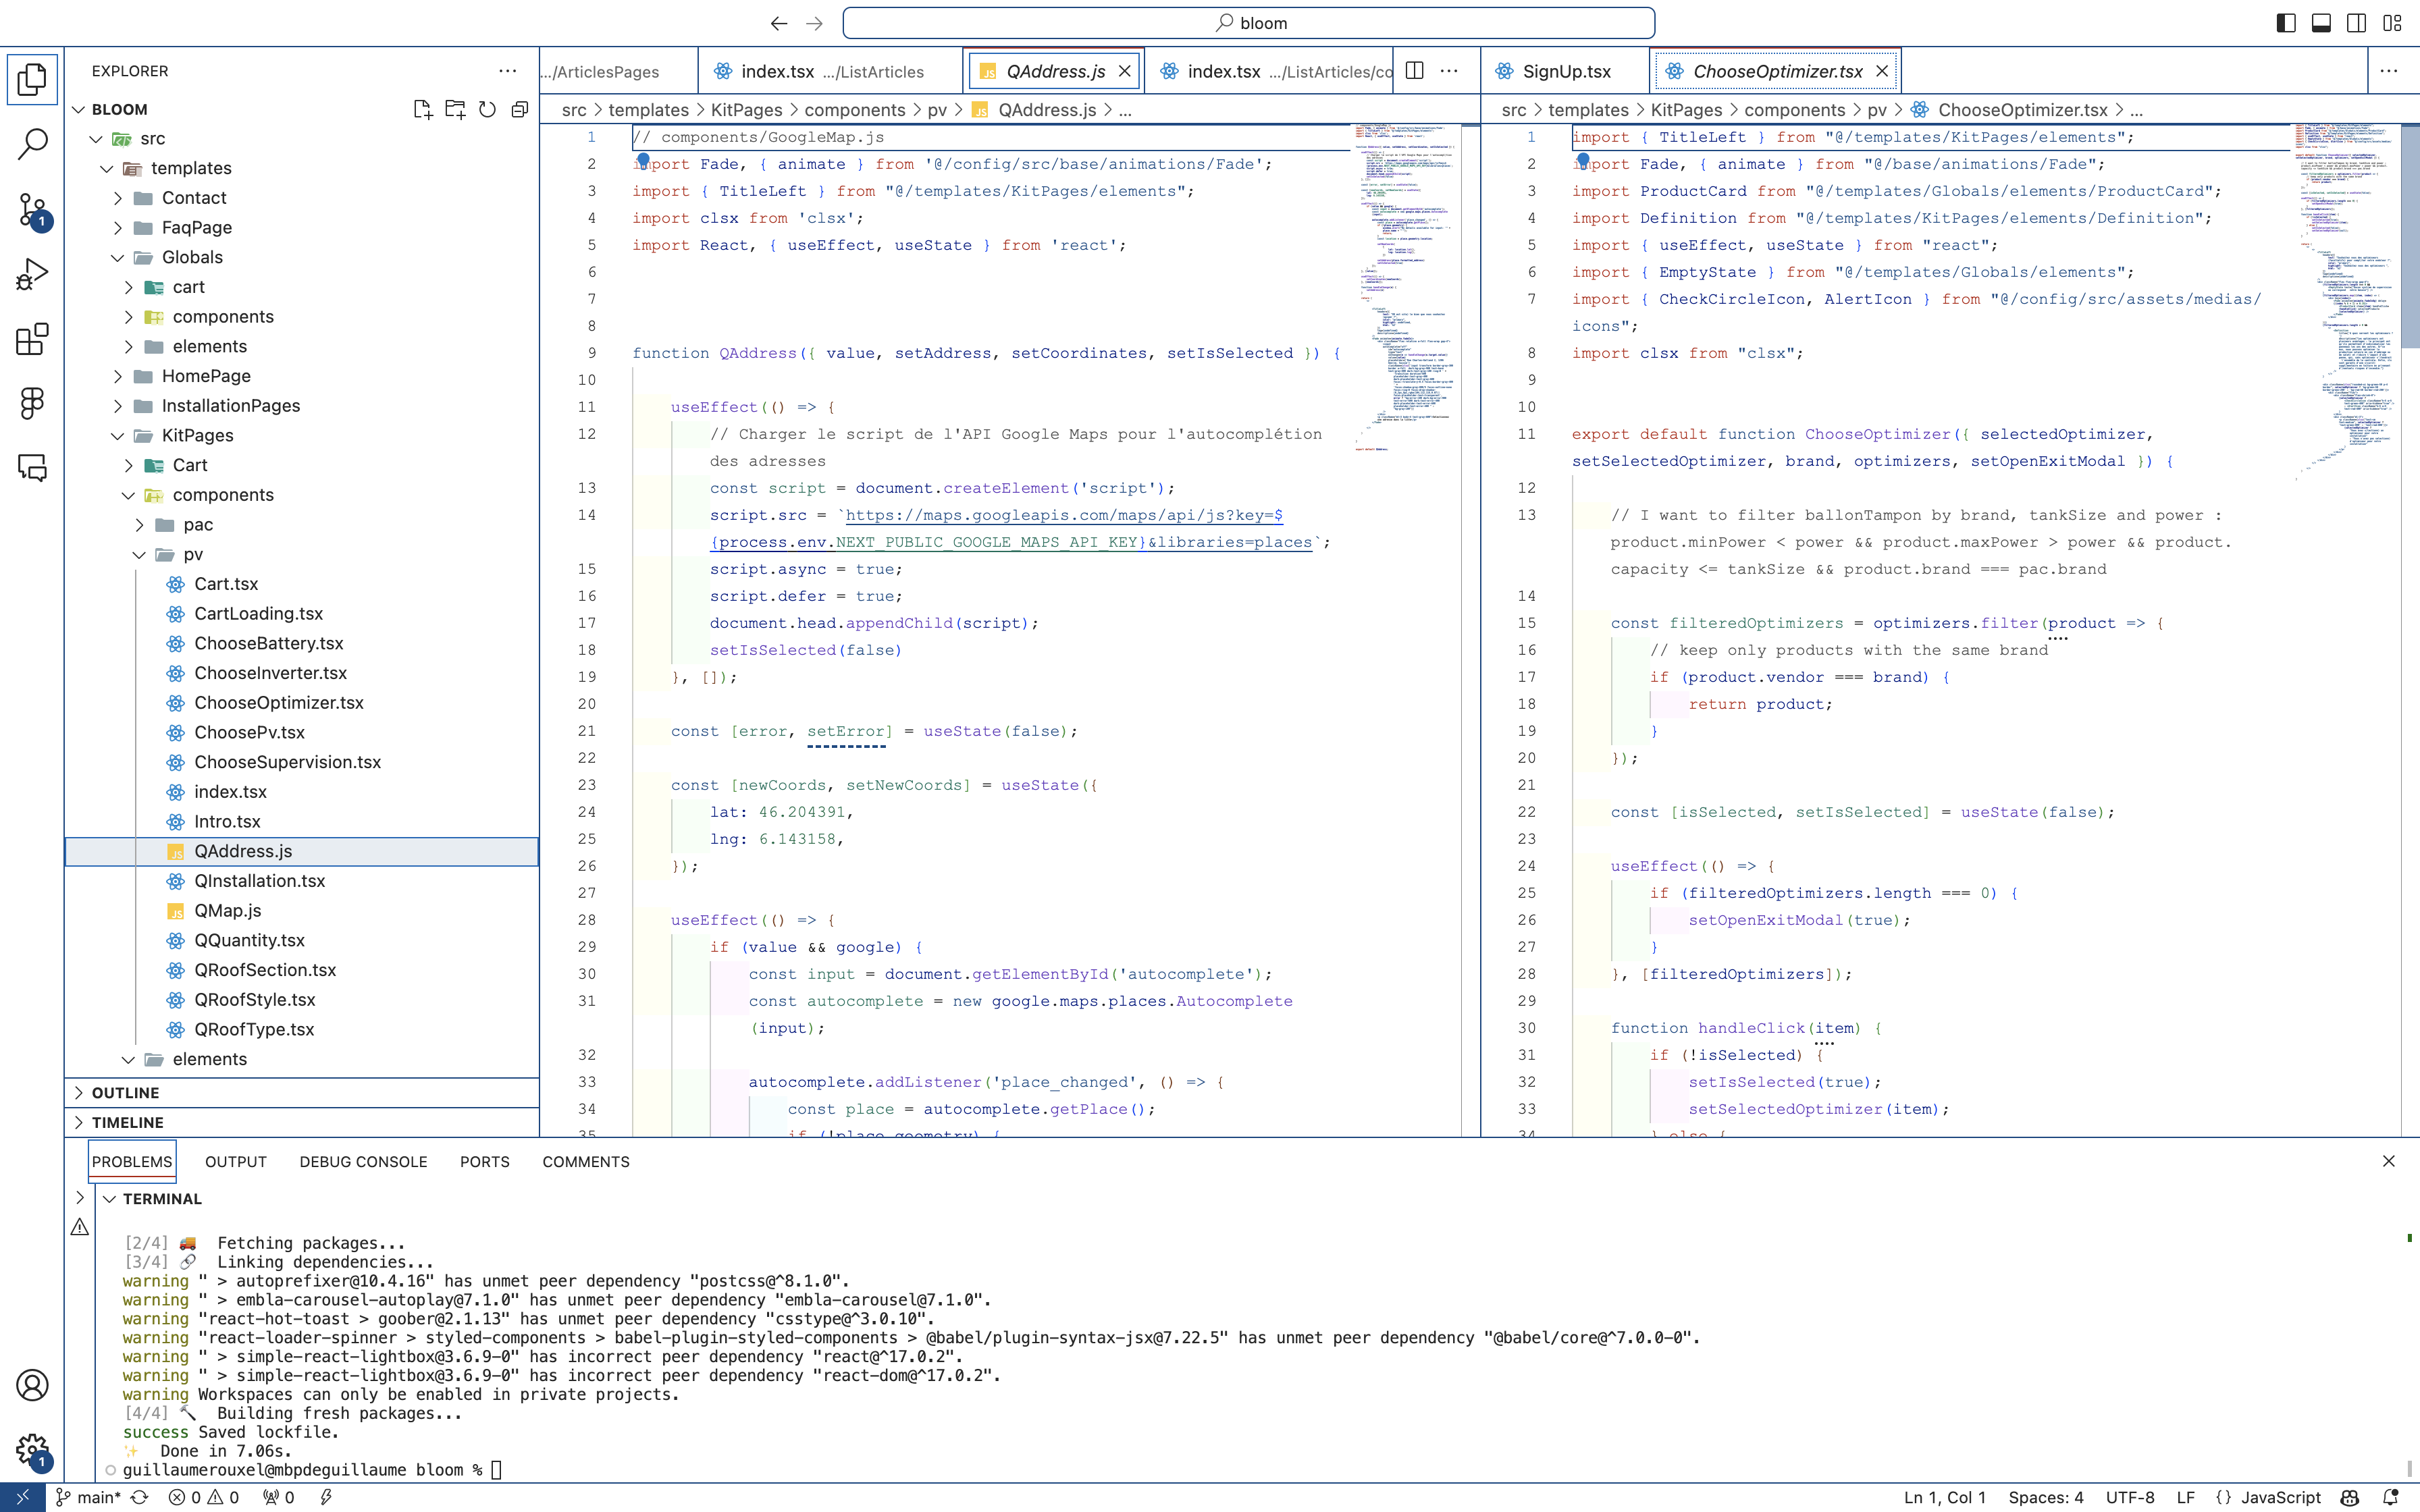This screenshot has height=1512, width=2420.
Task: Open the Extensions view
Action: [32, 339]
